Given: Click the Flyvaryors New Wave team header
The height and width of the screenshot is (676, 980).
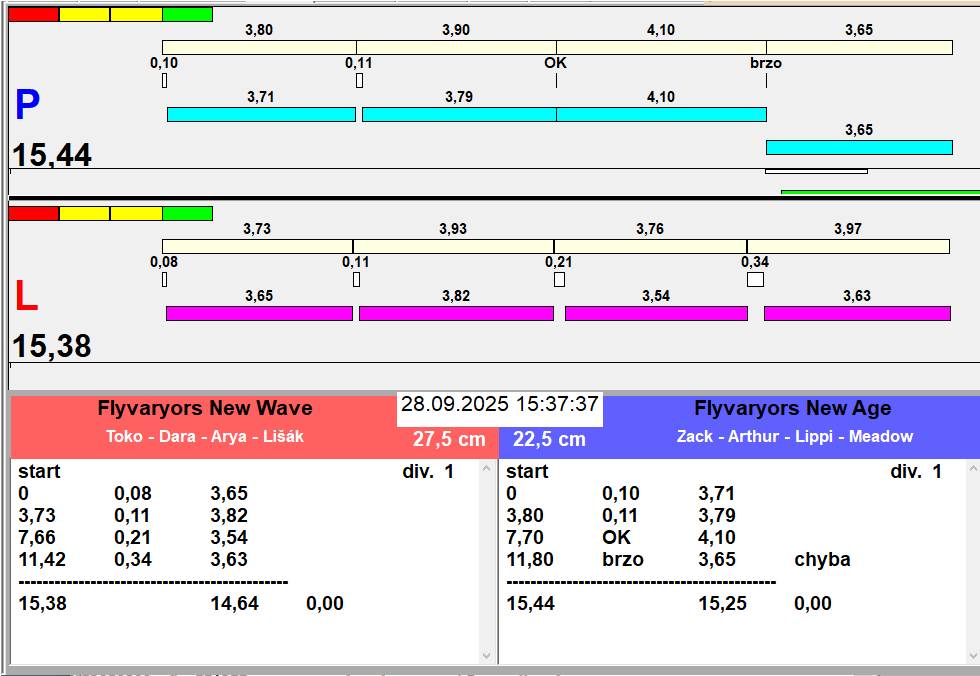Looking at the screenshot, I should (205, 409).
